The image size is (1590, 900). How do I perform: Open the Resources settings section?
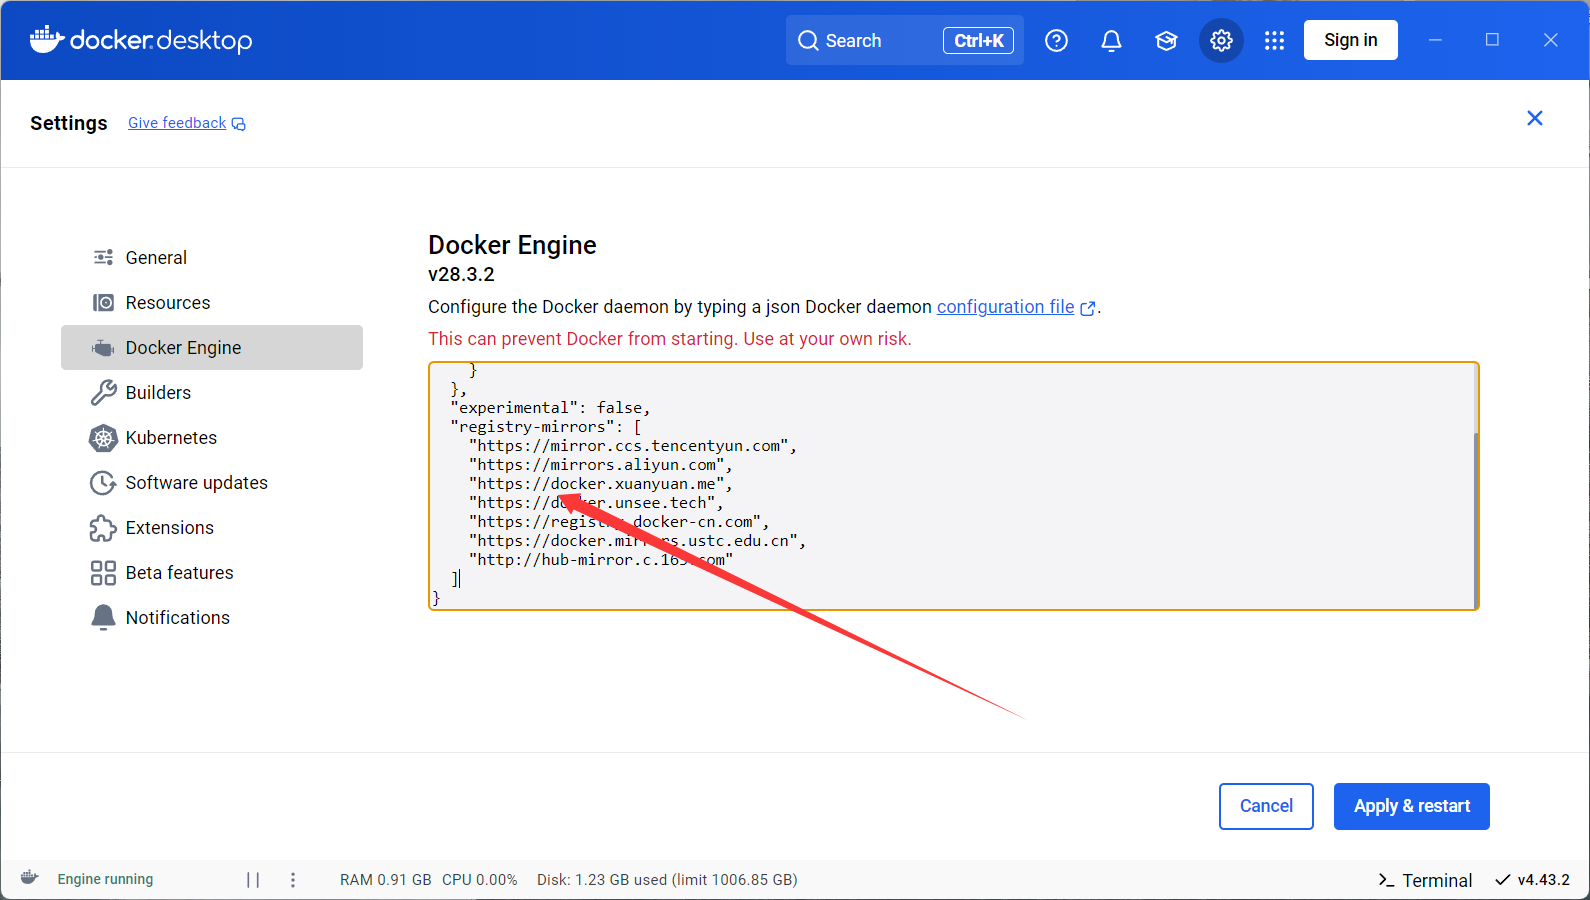point(212,303)
